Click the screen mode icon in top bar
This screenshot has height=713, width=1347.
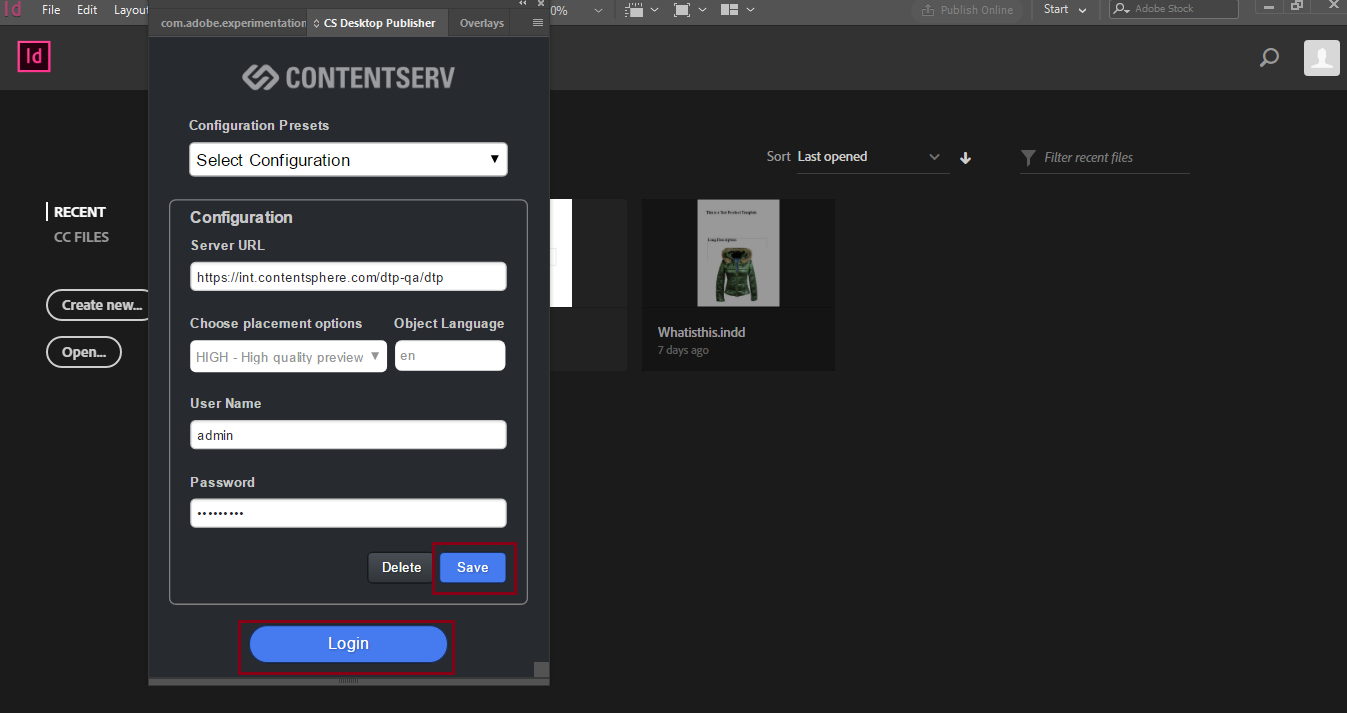pos(682,10)
